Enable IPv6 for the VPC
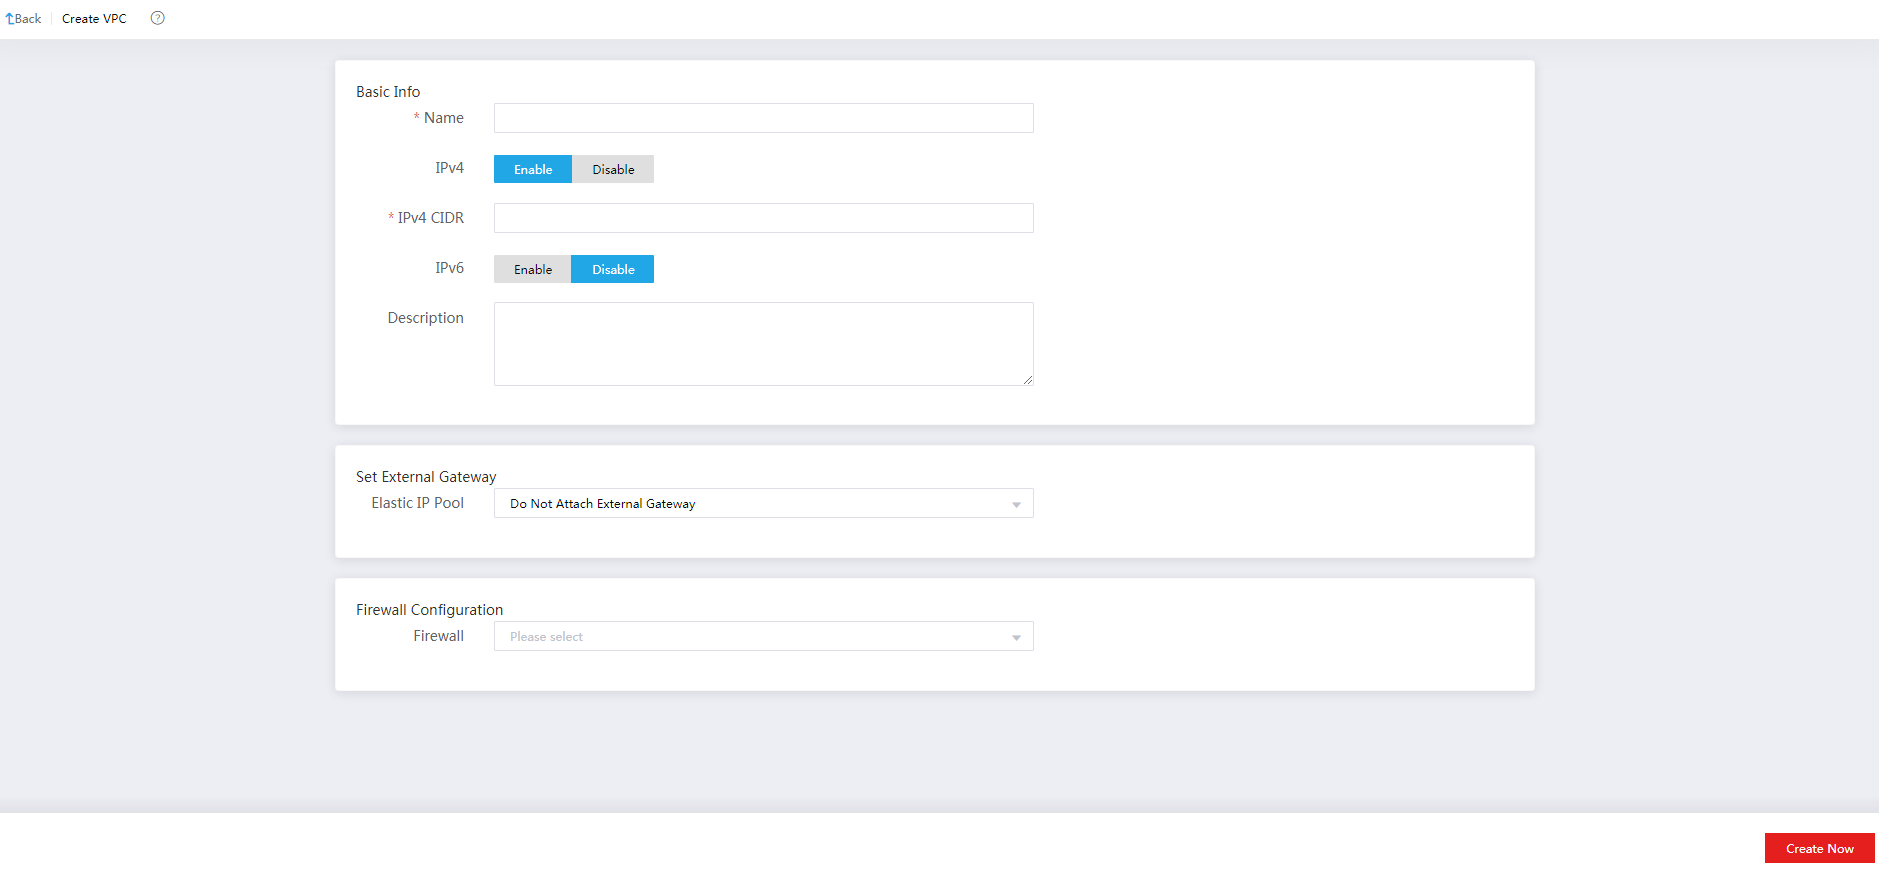Viewport: 1879px width, 870px height. pos(532,269)
